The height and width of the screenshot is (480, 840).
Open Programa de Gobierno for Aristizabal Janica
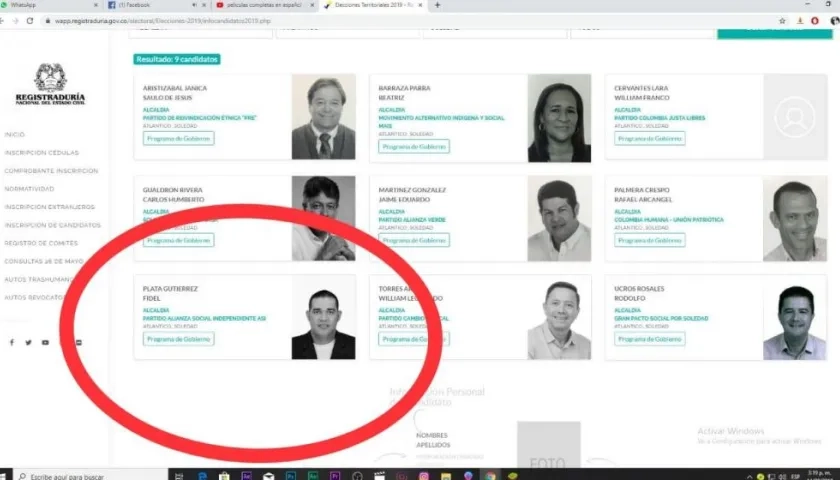[x=178, y=138]
